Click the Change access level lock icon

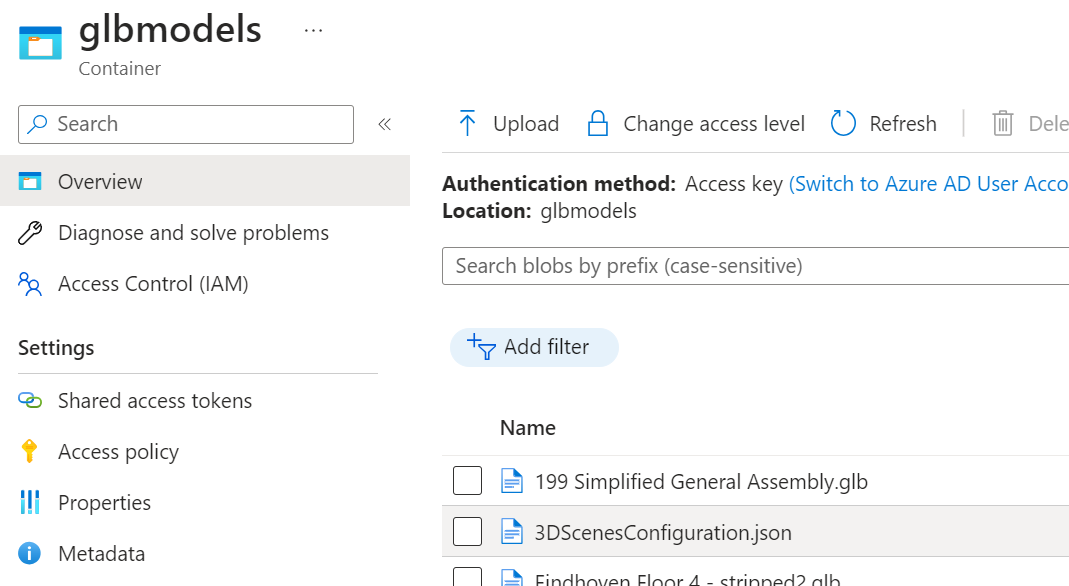(598, 124)
